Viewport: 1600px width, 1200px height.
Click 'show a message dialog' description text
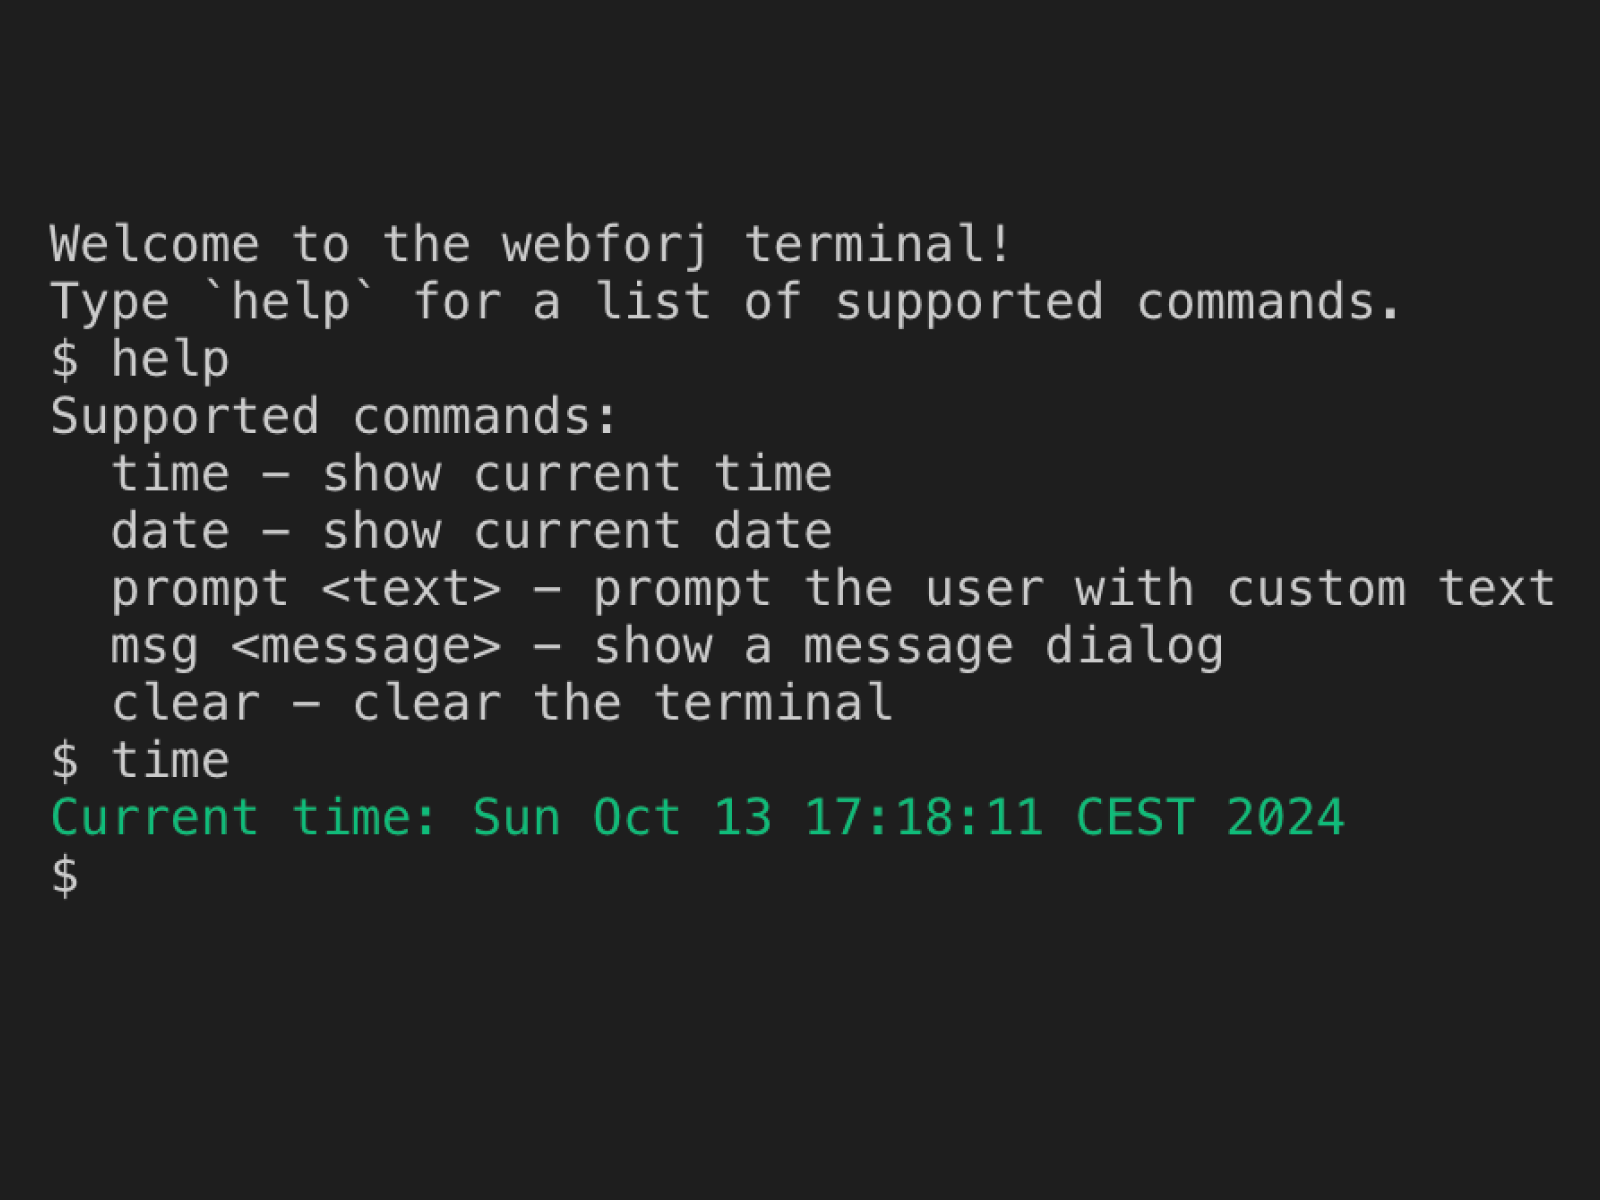point(908,646)
